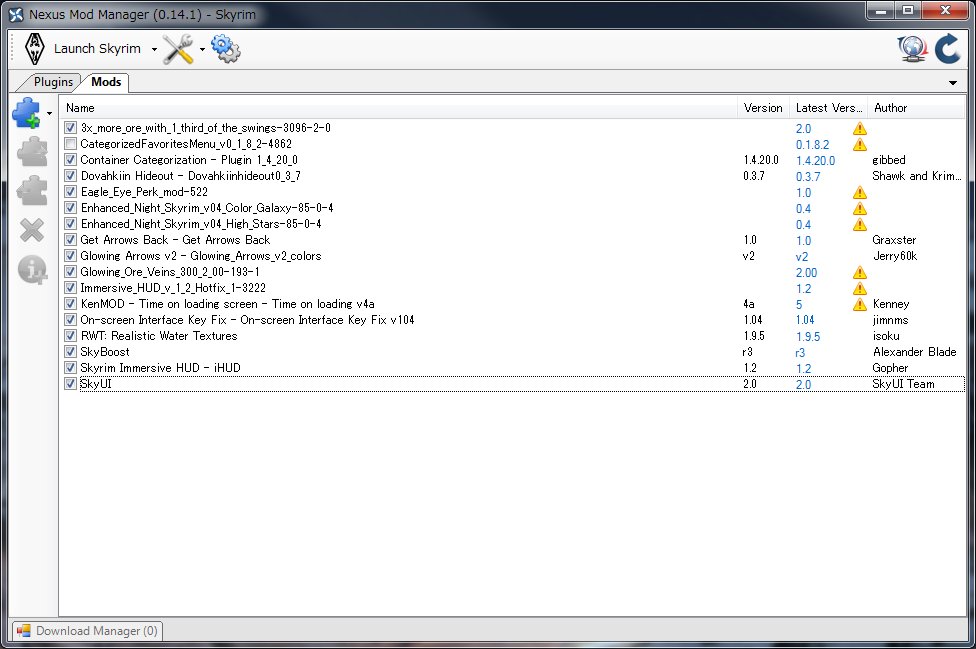Select the On-screen Interface Key Fix mod name
The width and height of the screenshot is (976, 649).
click(x=247, y=320)
